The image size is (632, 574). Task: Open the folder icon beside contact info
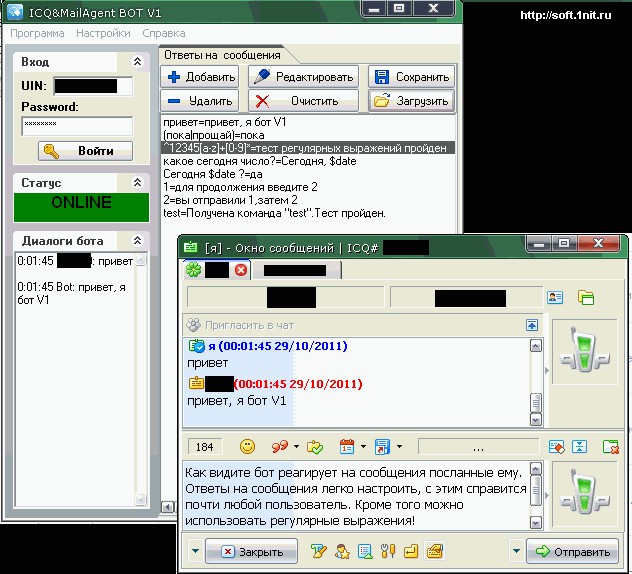pyautogui.click(x=586, y=297)
